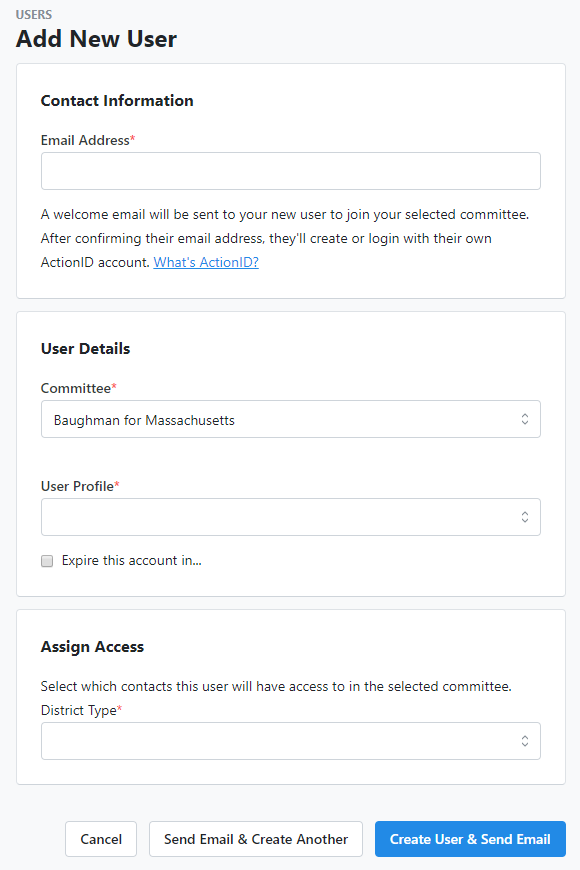Click the Add New User page title
580x870 pixels.
pyautogui.click(x=96, y=39)
